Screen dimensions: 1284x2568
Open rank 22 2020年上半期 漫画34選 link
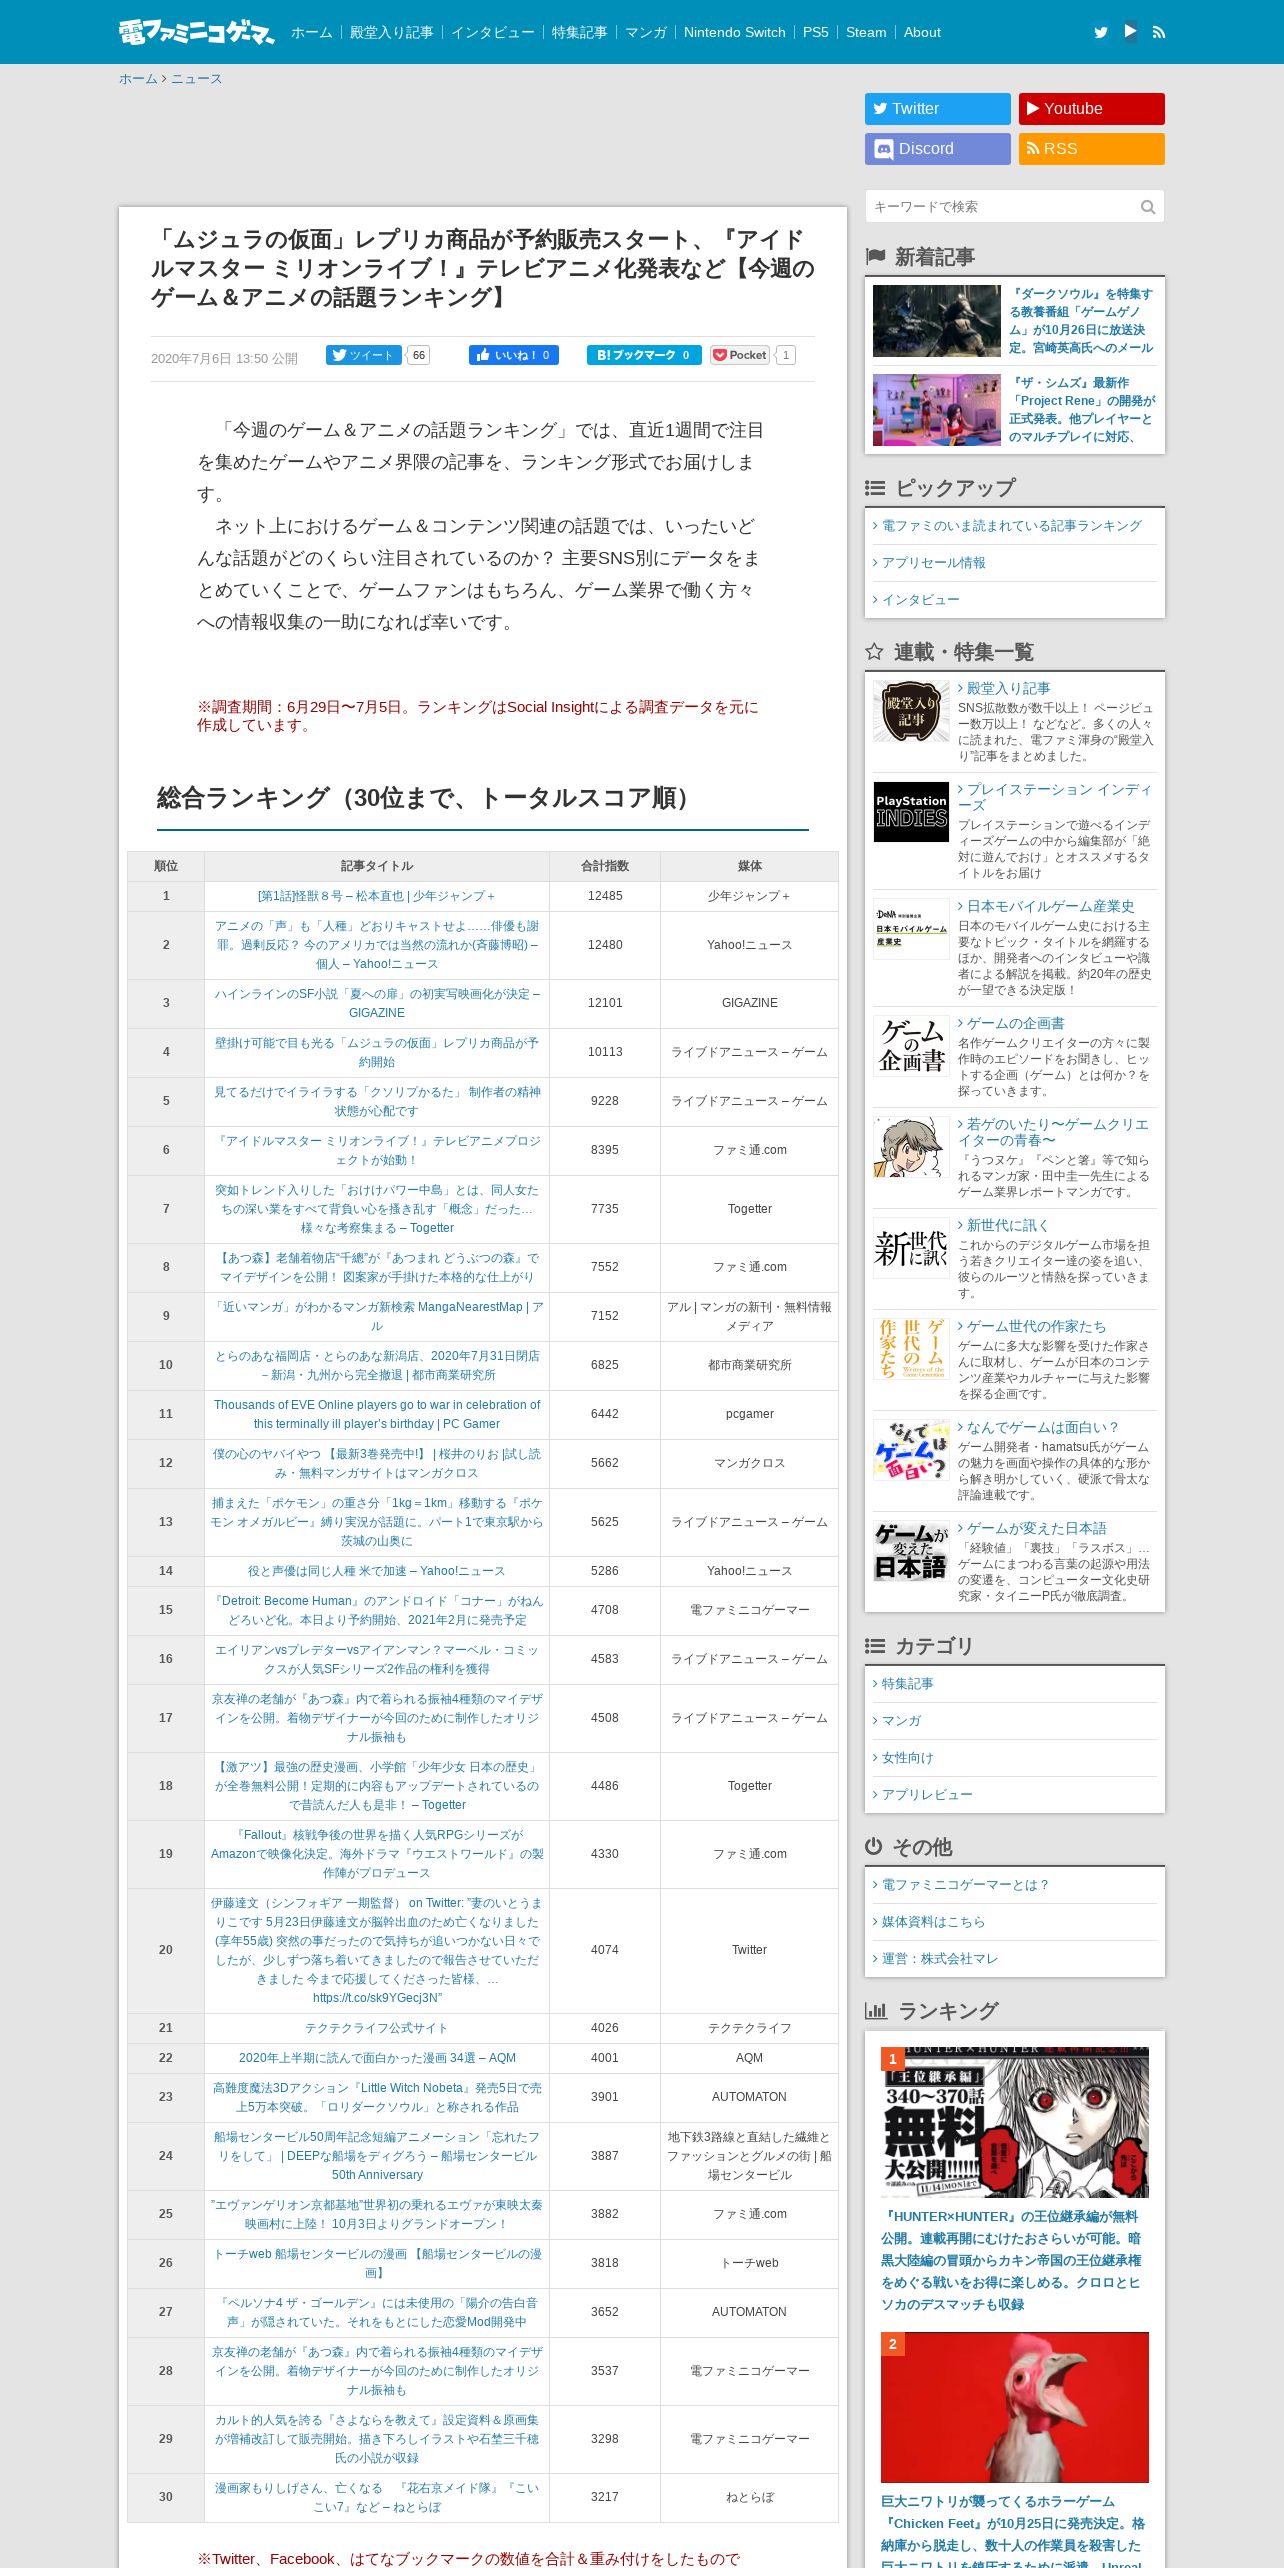377,2058
